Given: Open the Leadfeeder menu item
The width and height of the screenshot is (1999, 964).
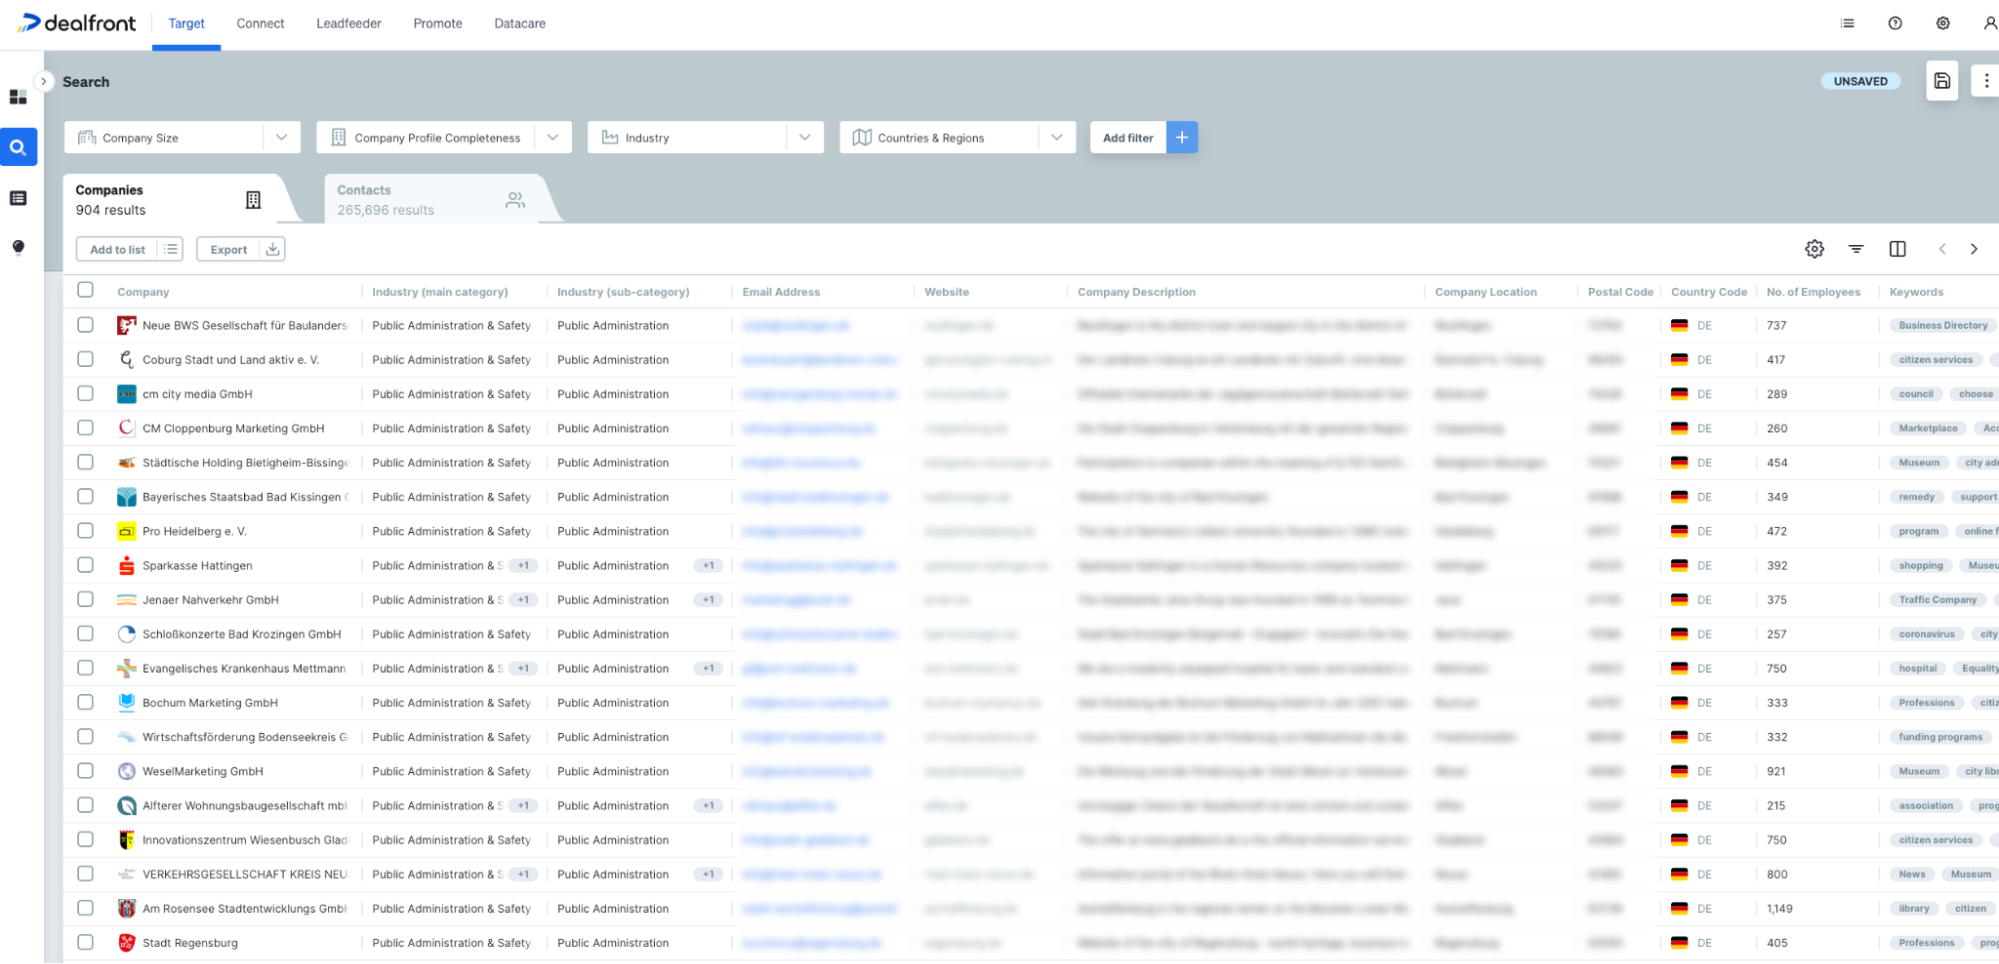Looking at the screenshot, I should click(348, 23).
